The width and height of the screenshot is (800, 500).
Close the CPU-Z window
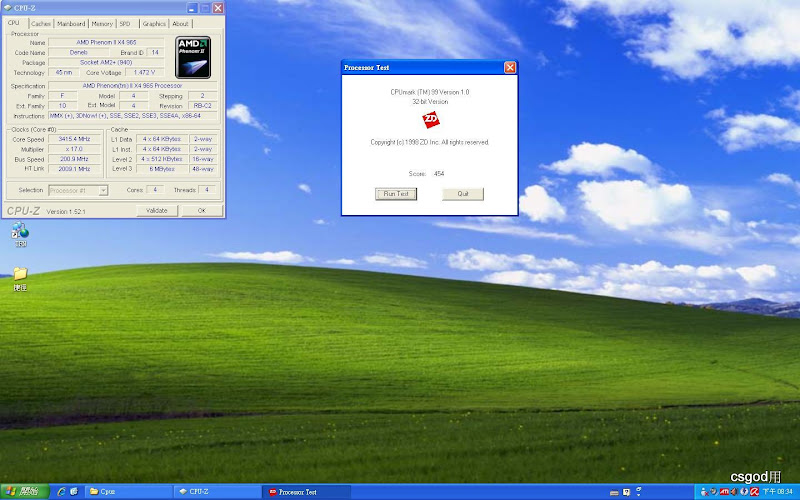tap(218, 8)
